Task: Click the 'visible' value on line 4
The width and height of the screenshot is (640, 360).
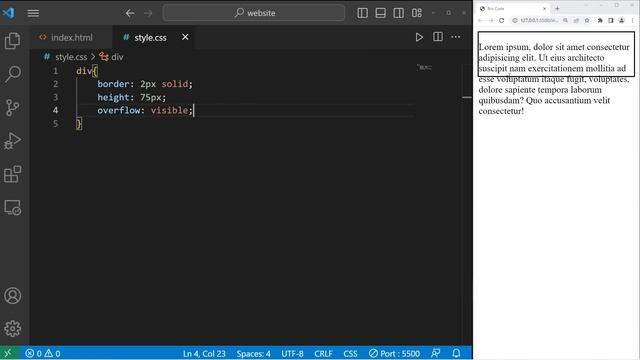Action: (x=169, y=111)
